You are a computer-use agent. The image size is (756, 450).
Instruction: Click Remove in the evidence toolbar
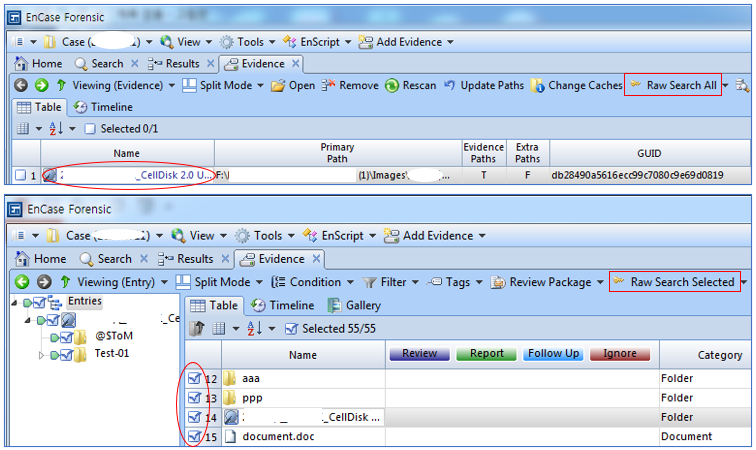coord(350,85)
